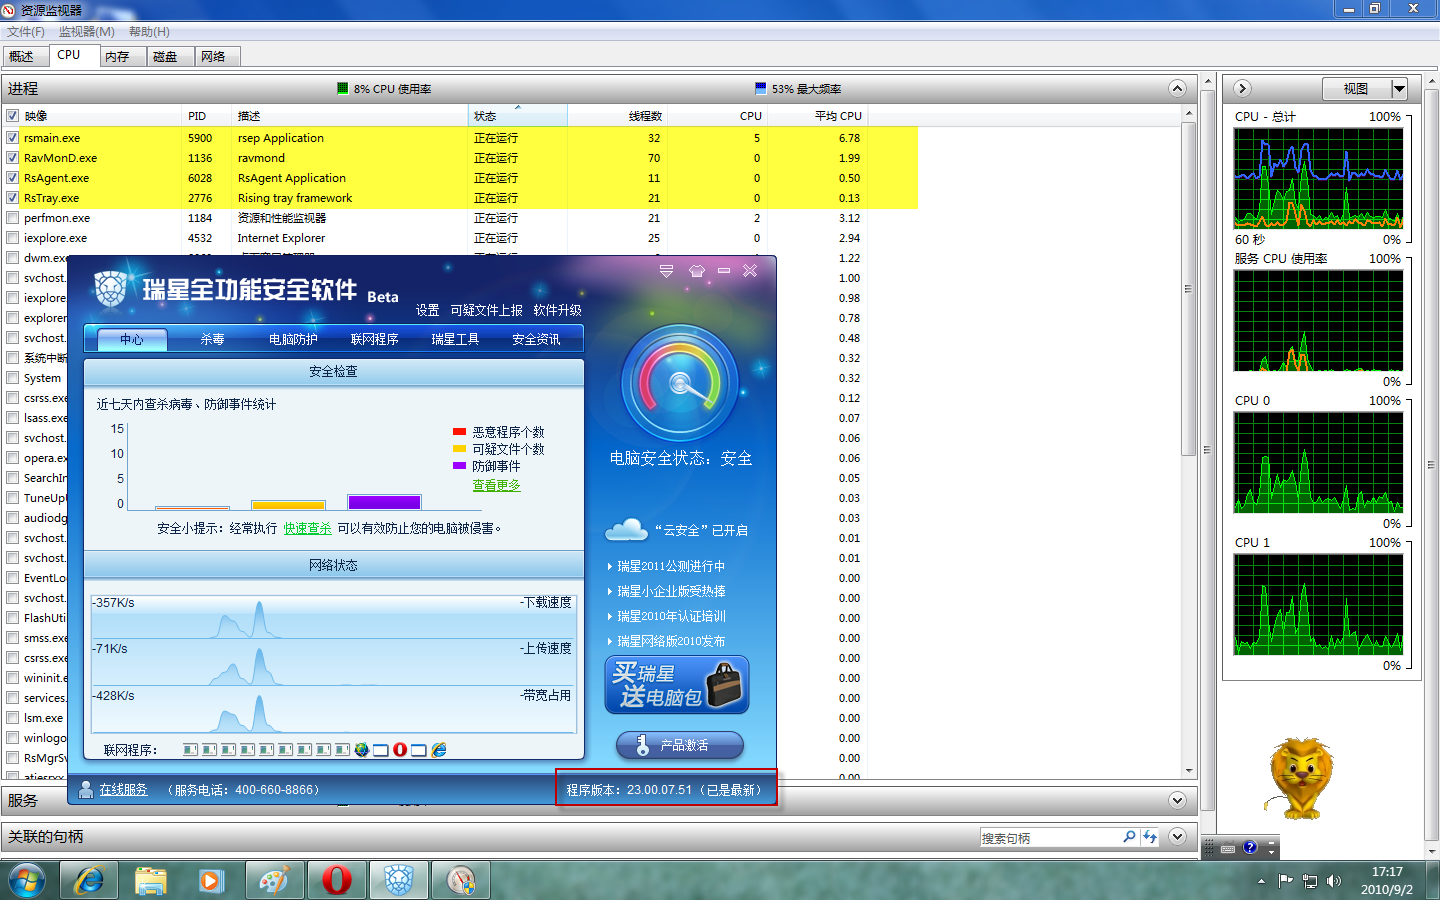The image size is (1440, 900).
Task: Click the 买瑞星送电脑包 banner
Action: coord(677,685)
